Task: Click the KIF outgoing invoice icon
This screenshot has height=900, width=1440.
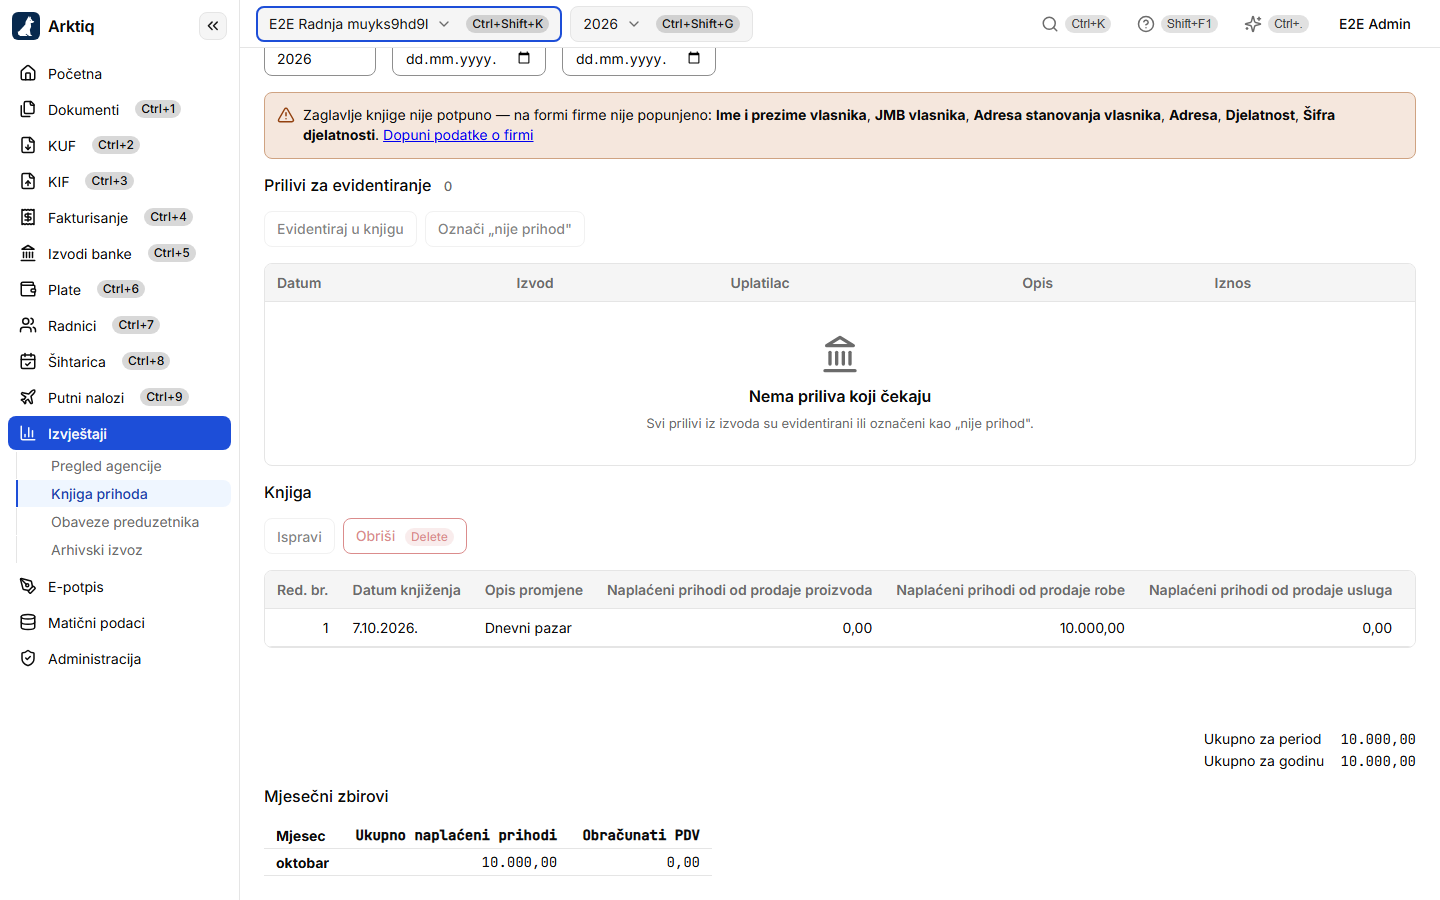Action: click(28, 181)
